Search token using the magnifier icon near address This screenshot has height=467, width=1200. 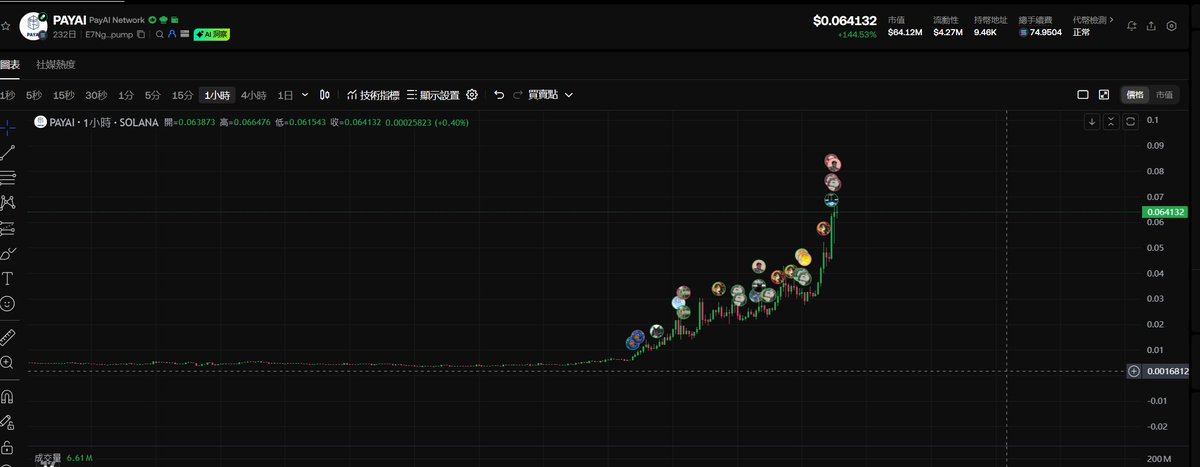(159, 34)
